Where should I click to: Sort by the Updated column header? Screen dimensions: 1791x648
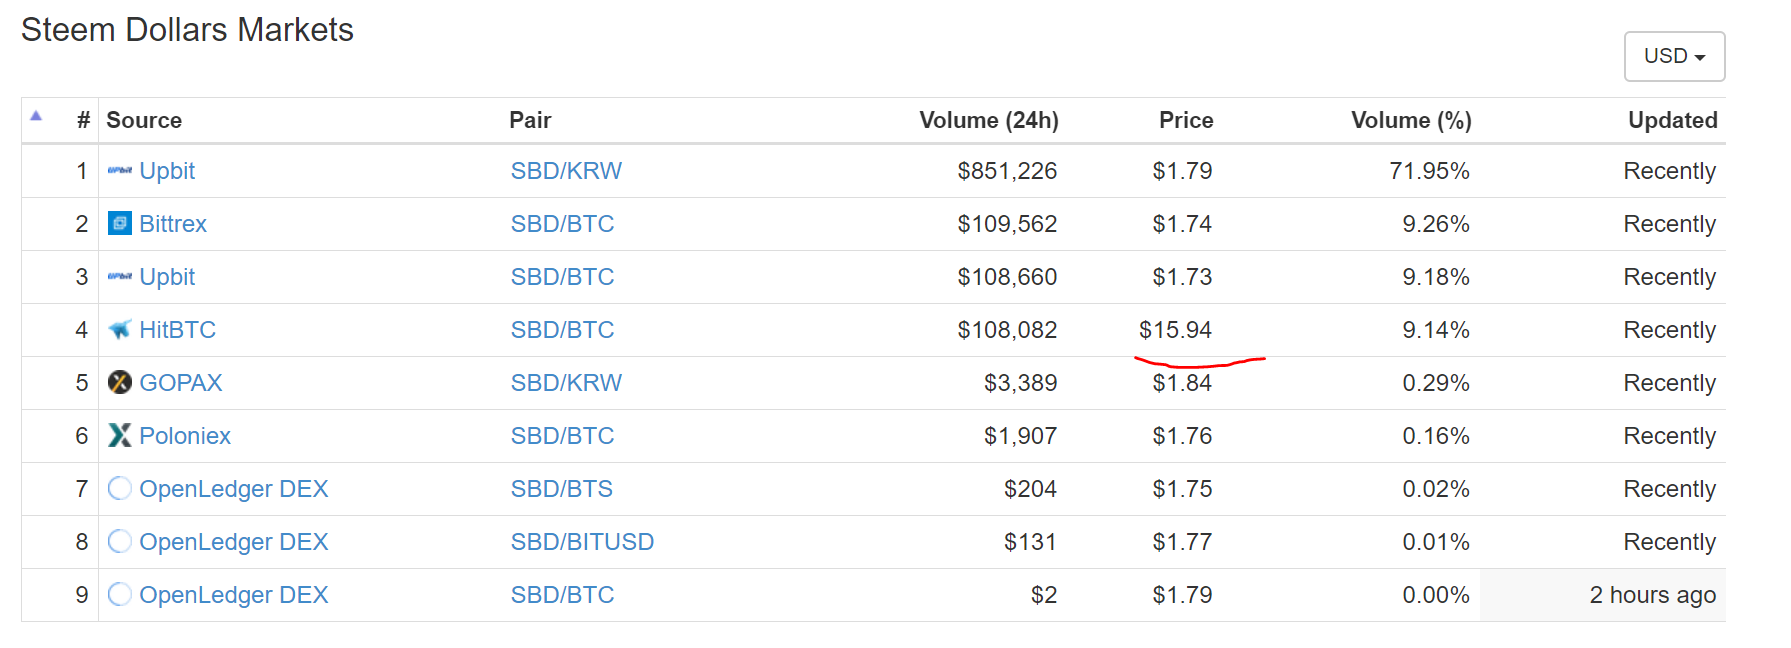1672,120
